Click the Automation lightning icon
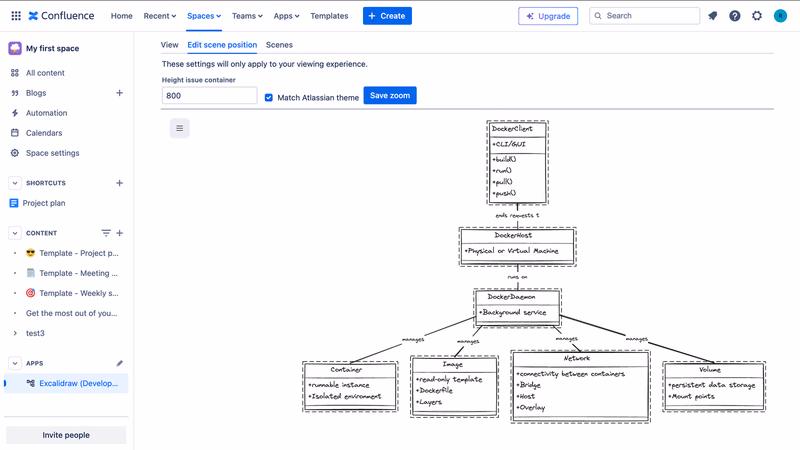 (x=15, y=113)
